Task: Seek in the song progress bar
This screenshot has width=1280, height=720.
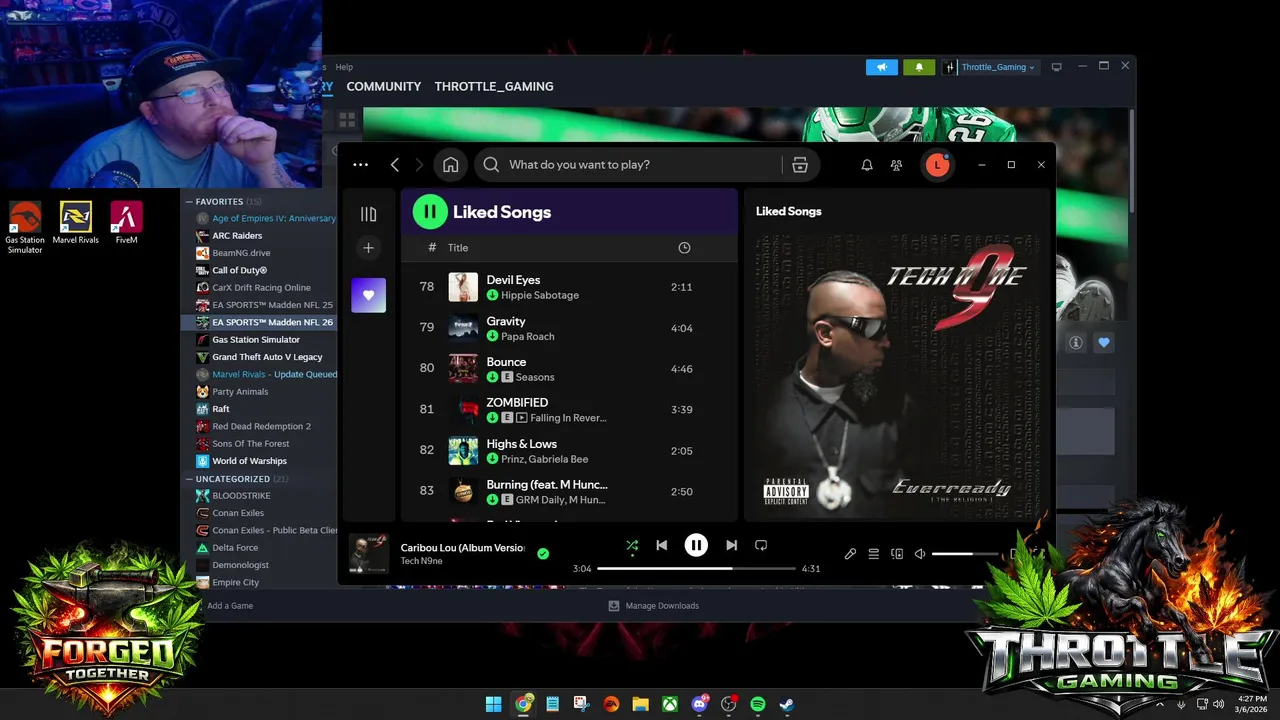Action: click(696, 568)
